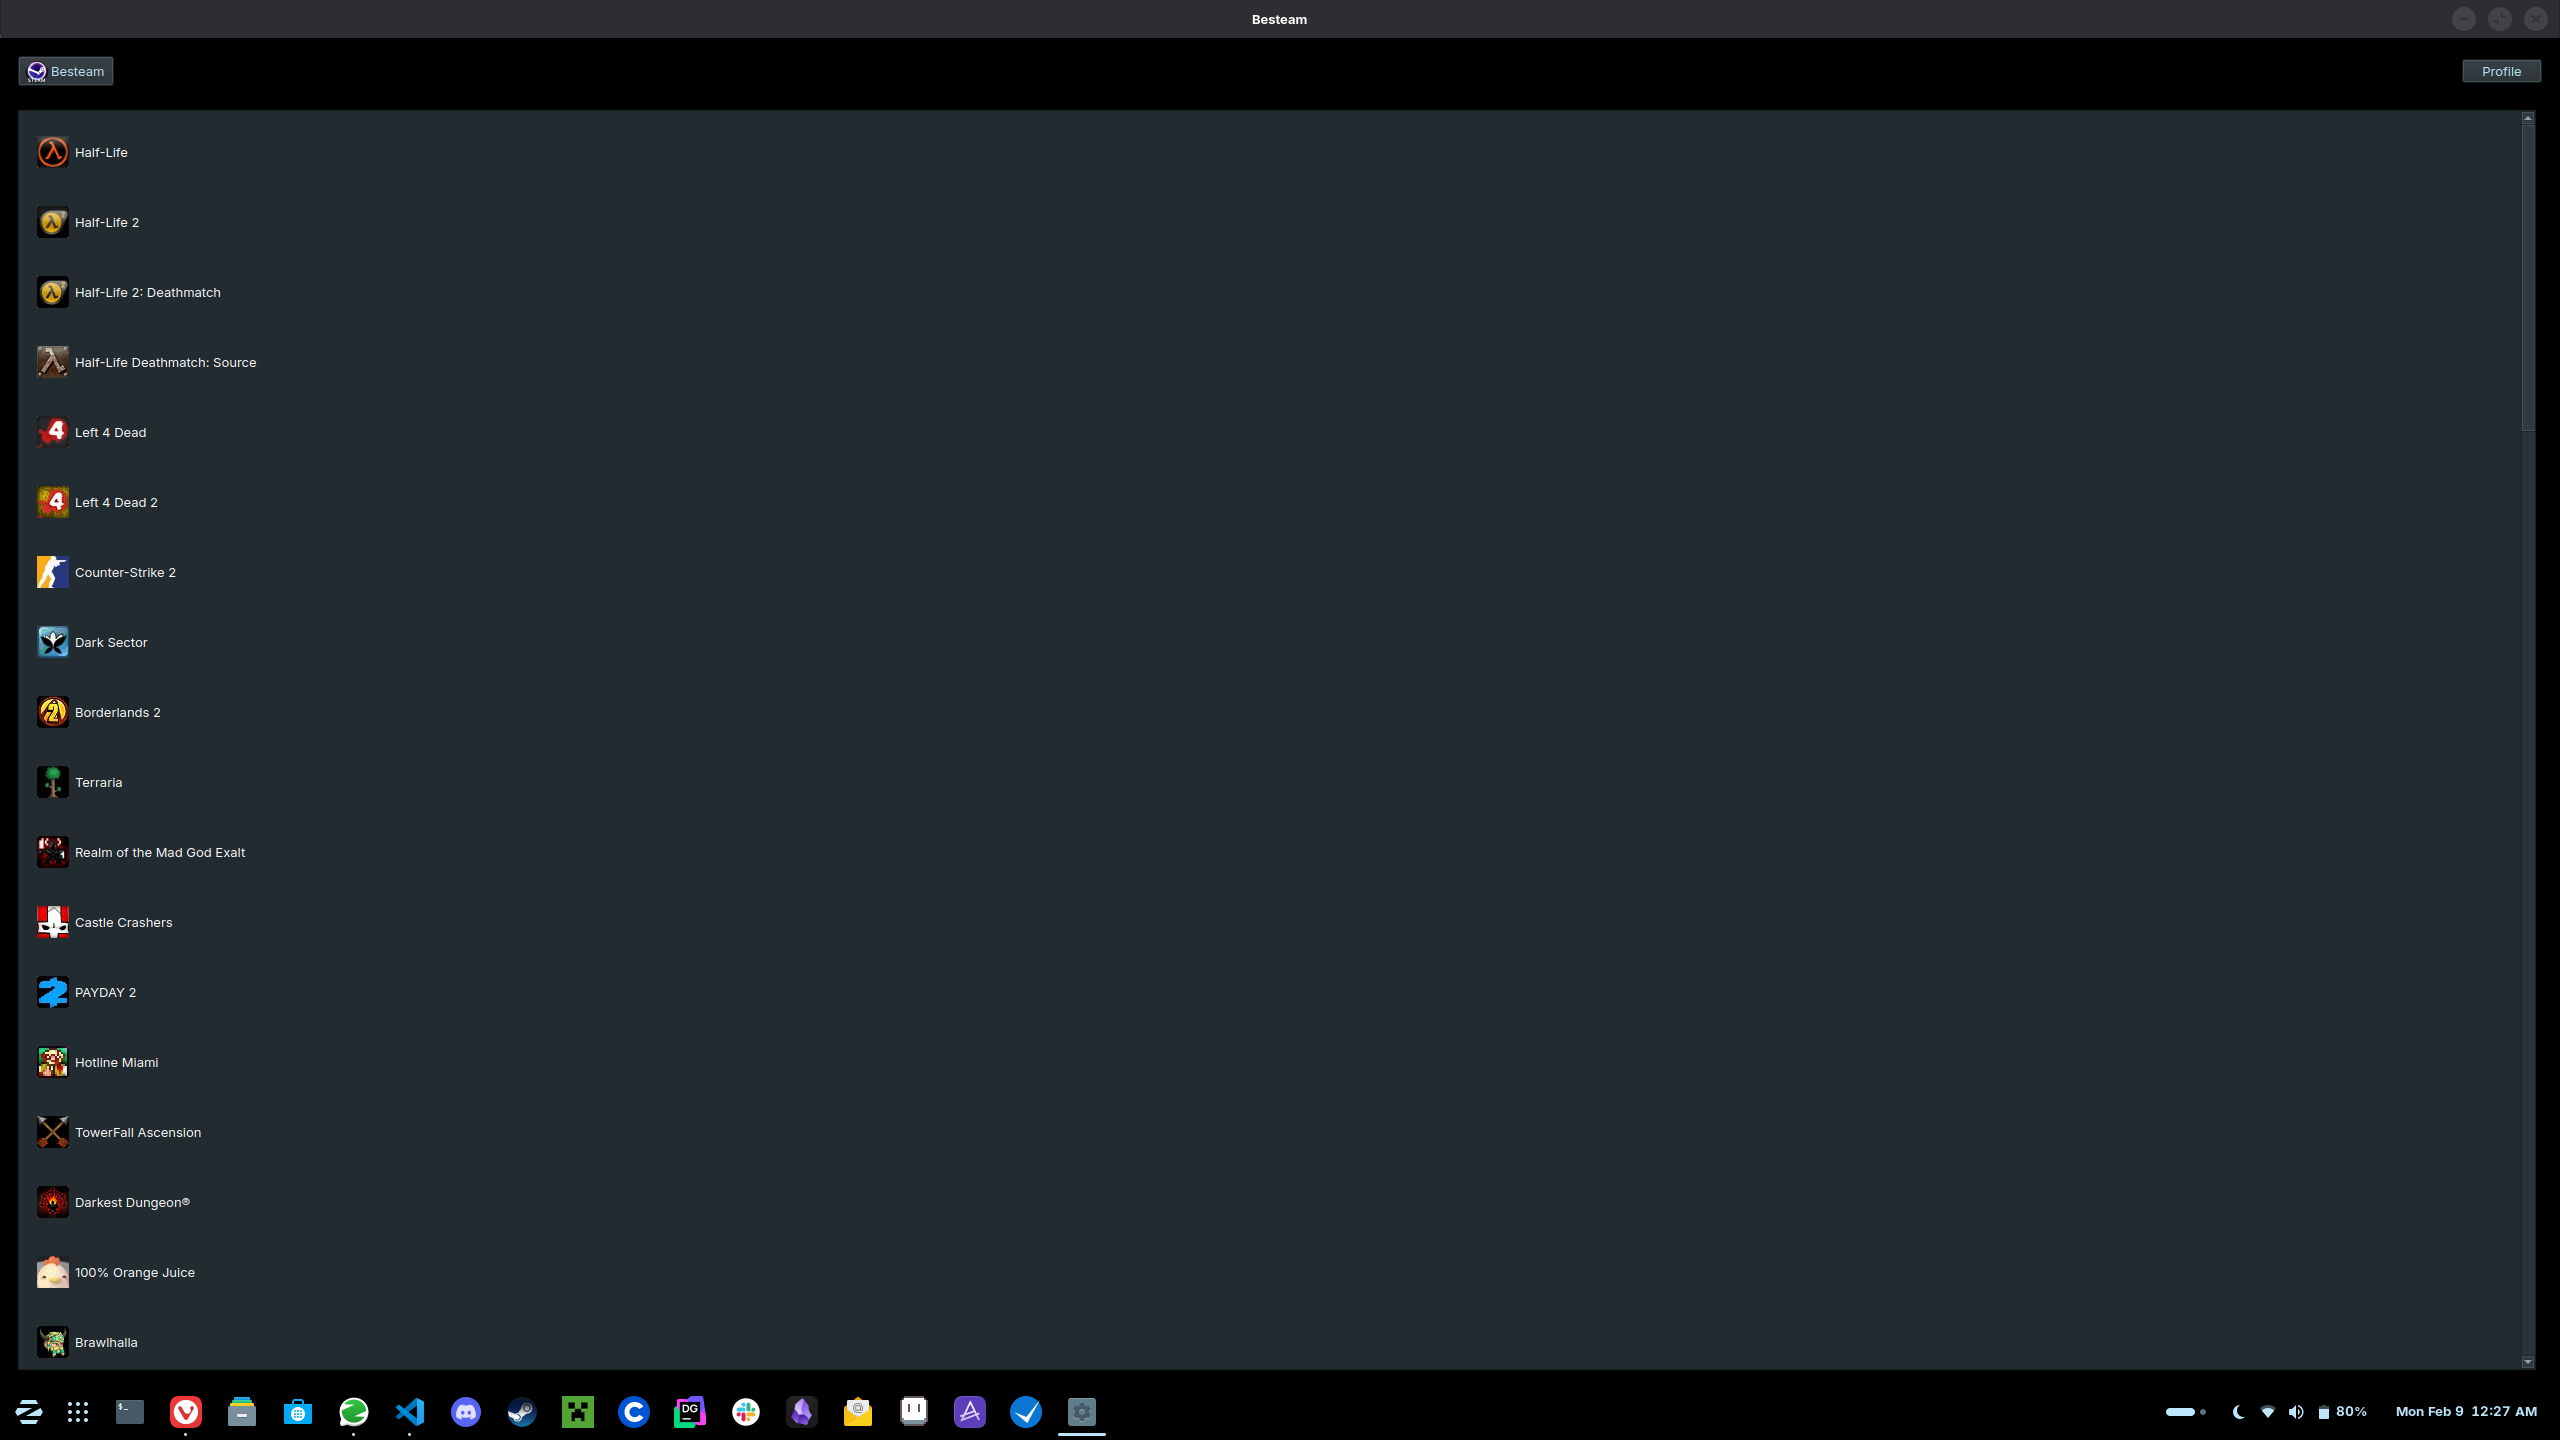Select the 100% Orange Juice icon
This screenshot has height=1440, width=2560.
coord(52,1272)
